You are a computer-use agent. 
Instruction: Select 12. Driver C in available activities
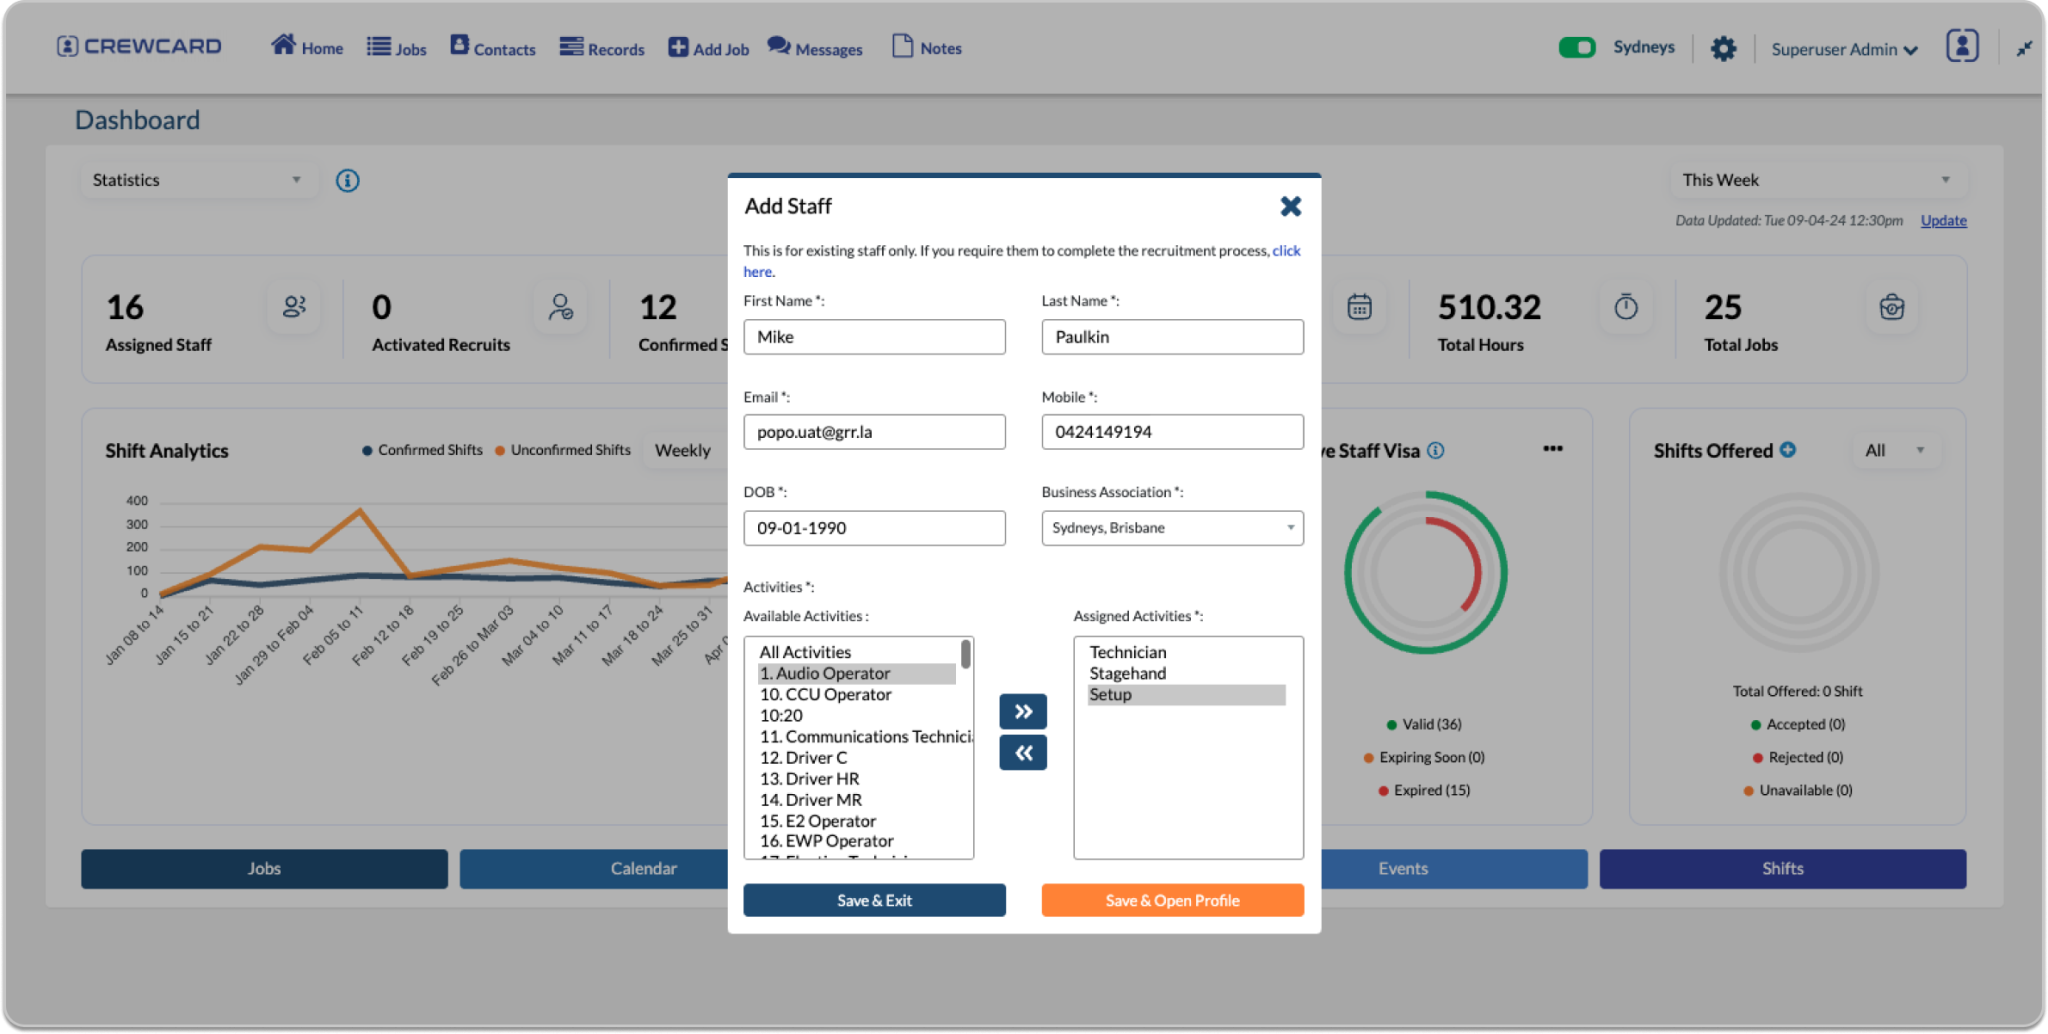(x=804, y=758)
